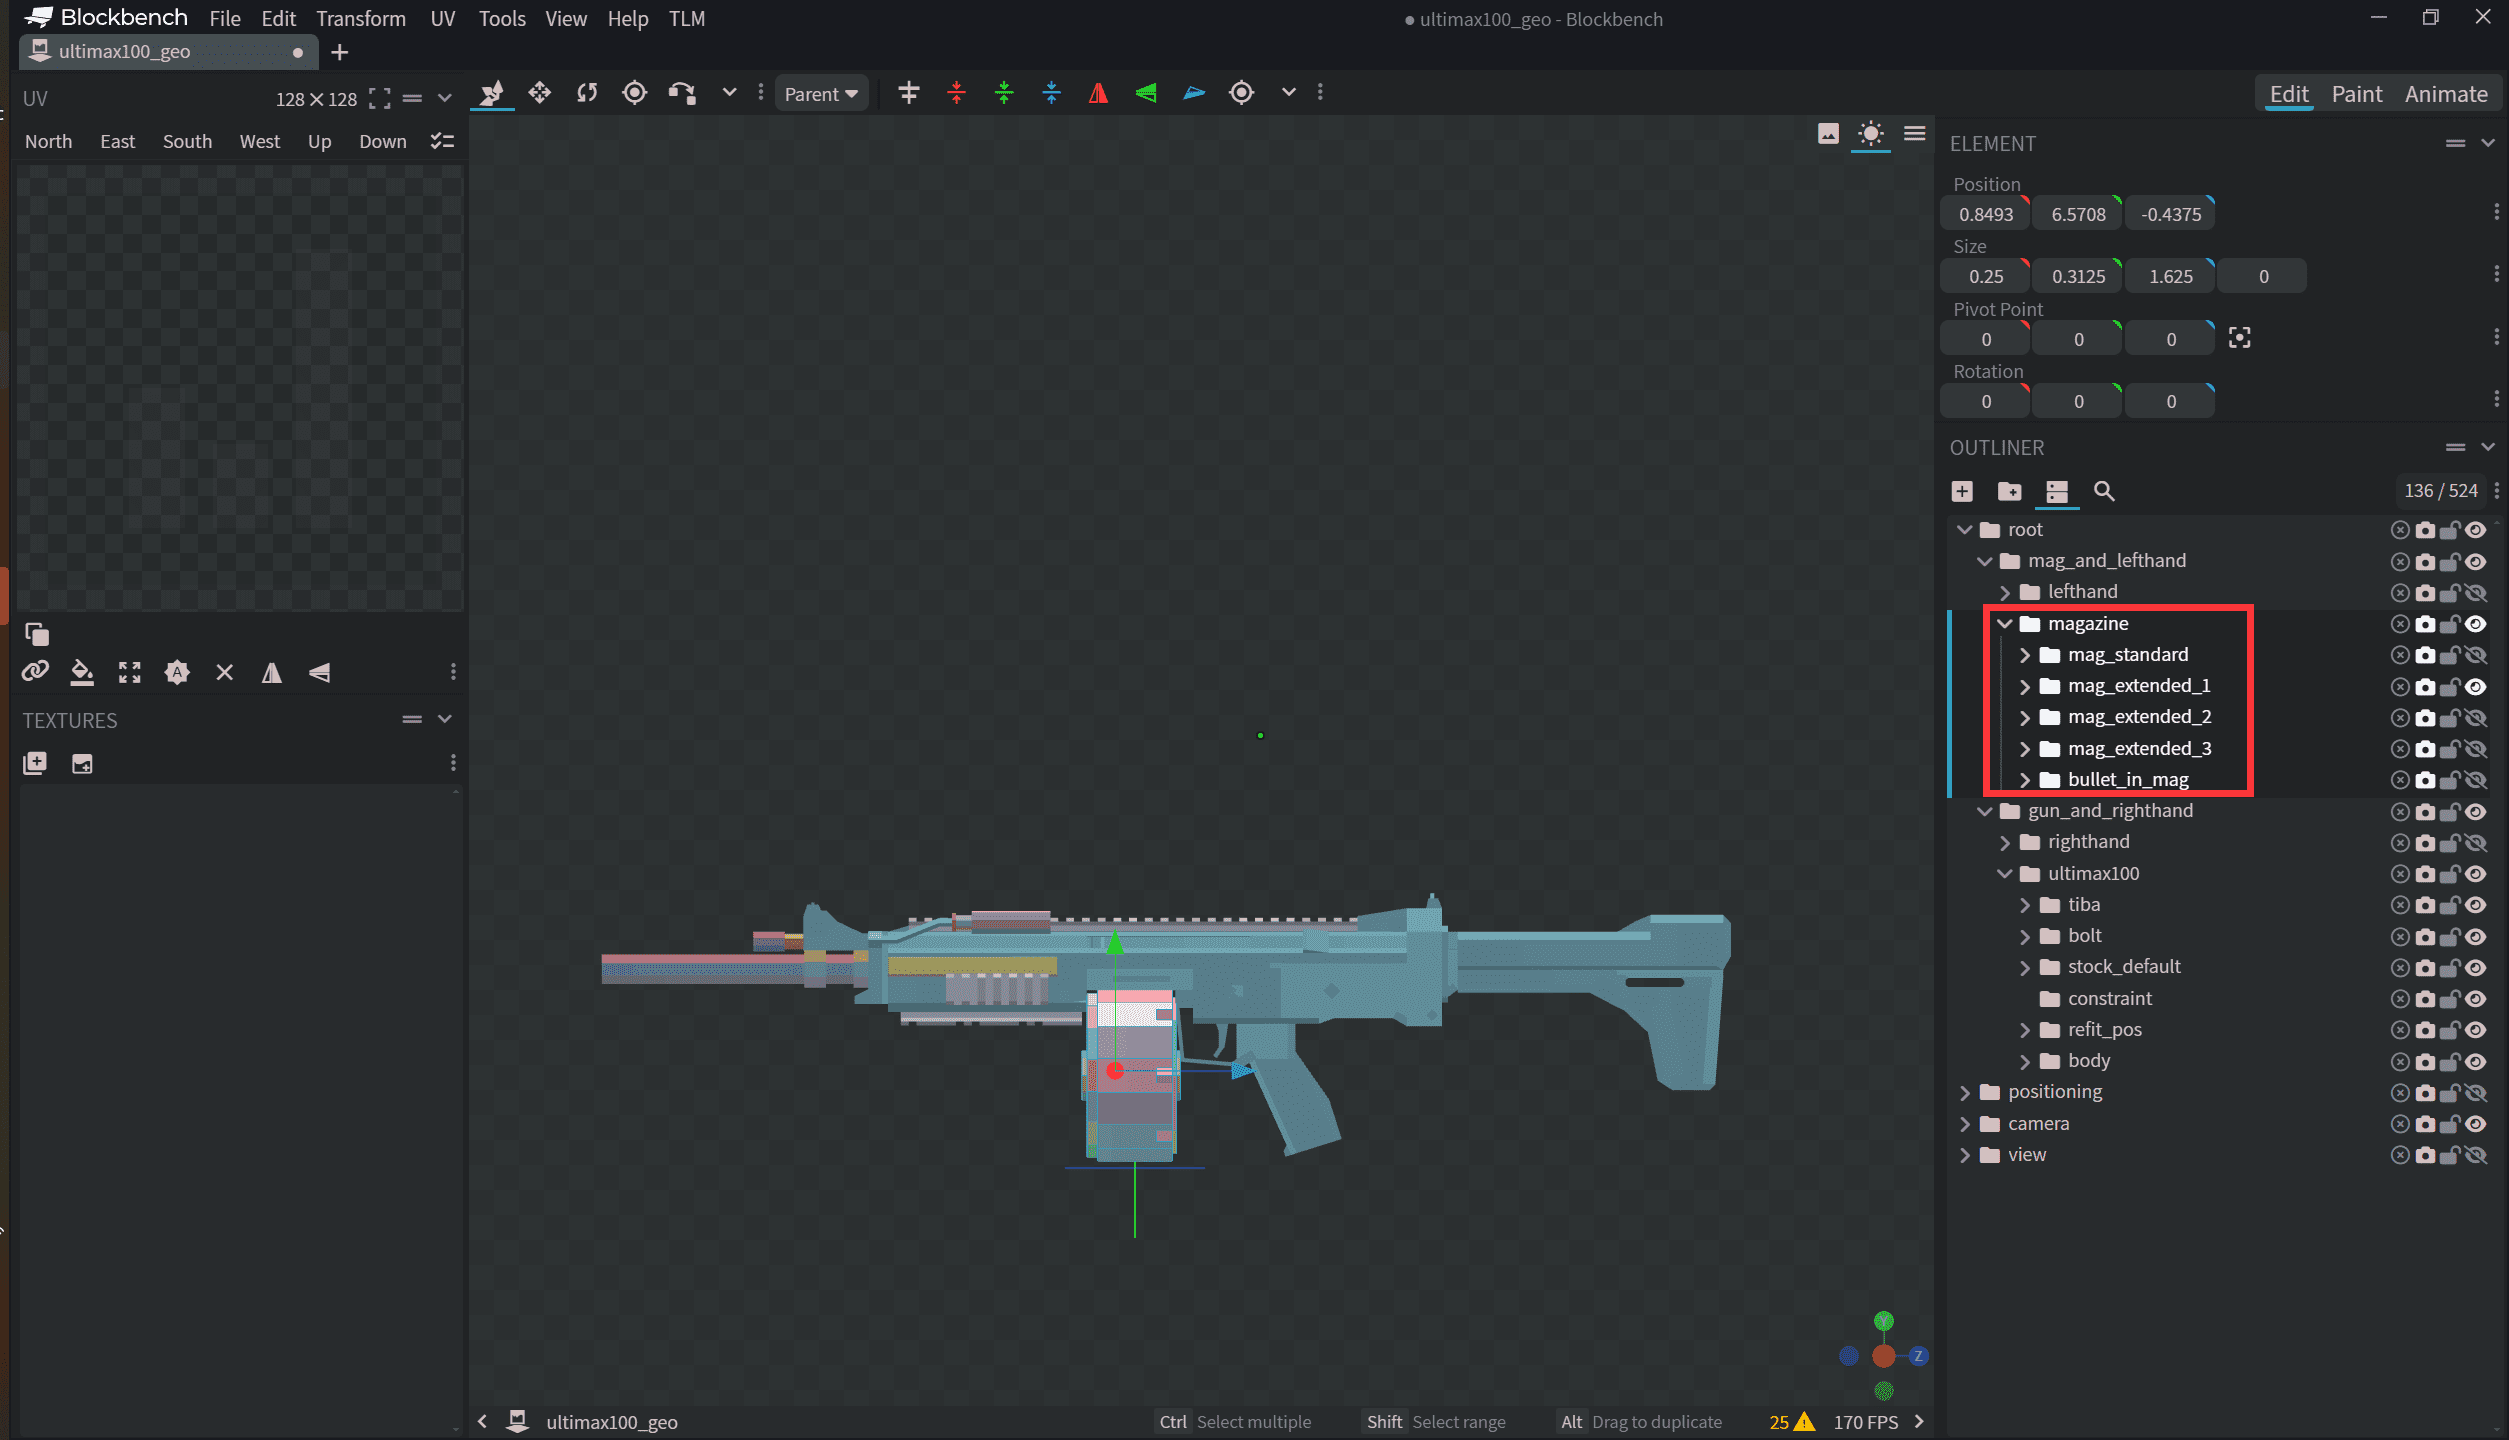Image resolution: width=2509 pixels, height=1440 pixels.
Task: Click the green Center Y icon
Action: [1004, 93]
